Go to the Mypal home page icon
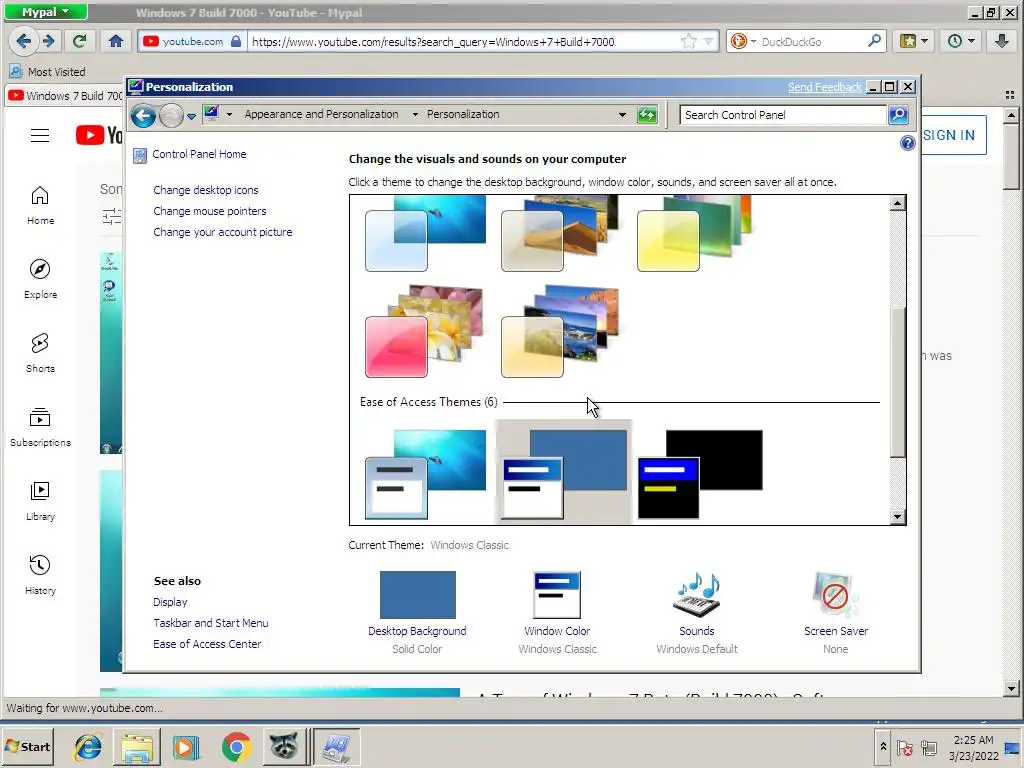 pos(116,41)
